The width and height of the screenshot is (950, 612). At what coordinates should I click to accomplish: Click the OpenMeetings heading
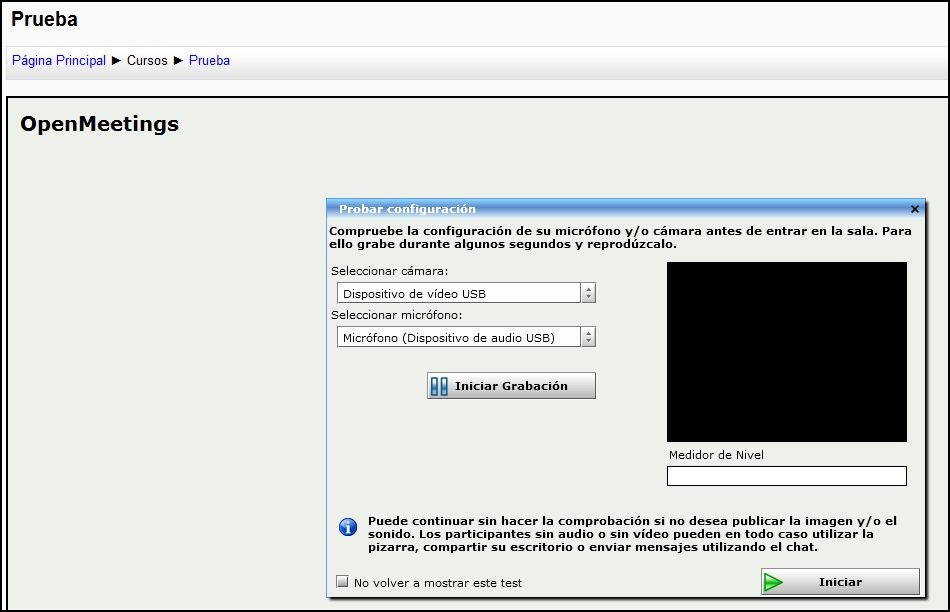pyautogui.click(x=100, y=125)
